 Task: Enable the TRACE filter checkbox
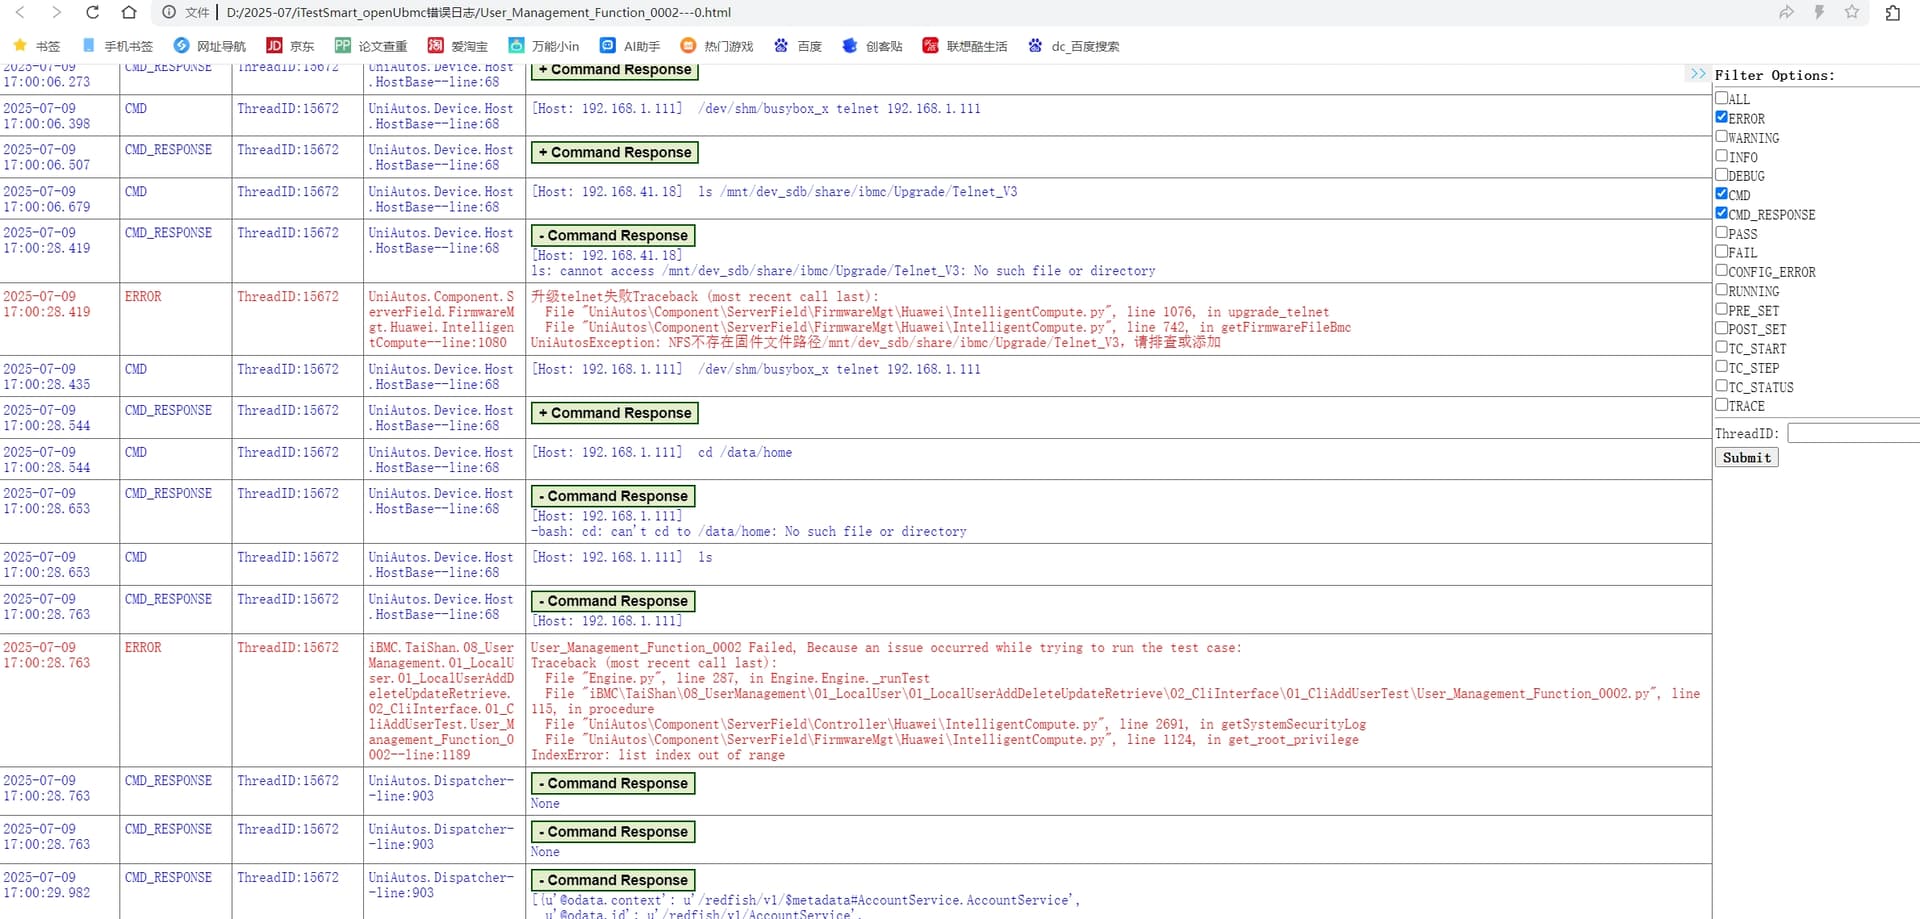(x=1721, y=405)
